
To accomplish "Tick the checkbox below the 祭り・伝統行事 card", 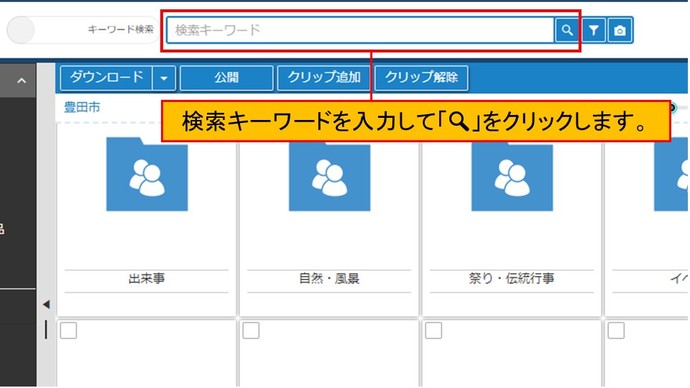I will pos(433,330).
